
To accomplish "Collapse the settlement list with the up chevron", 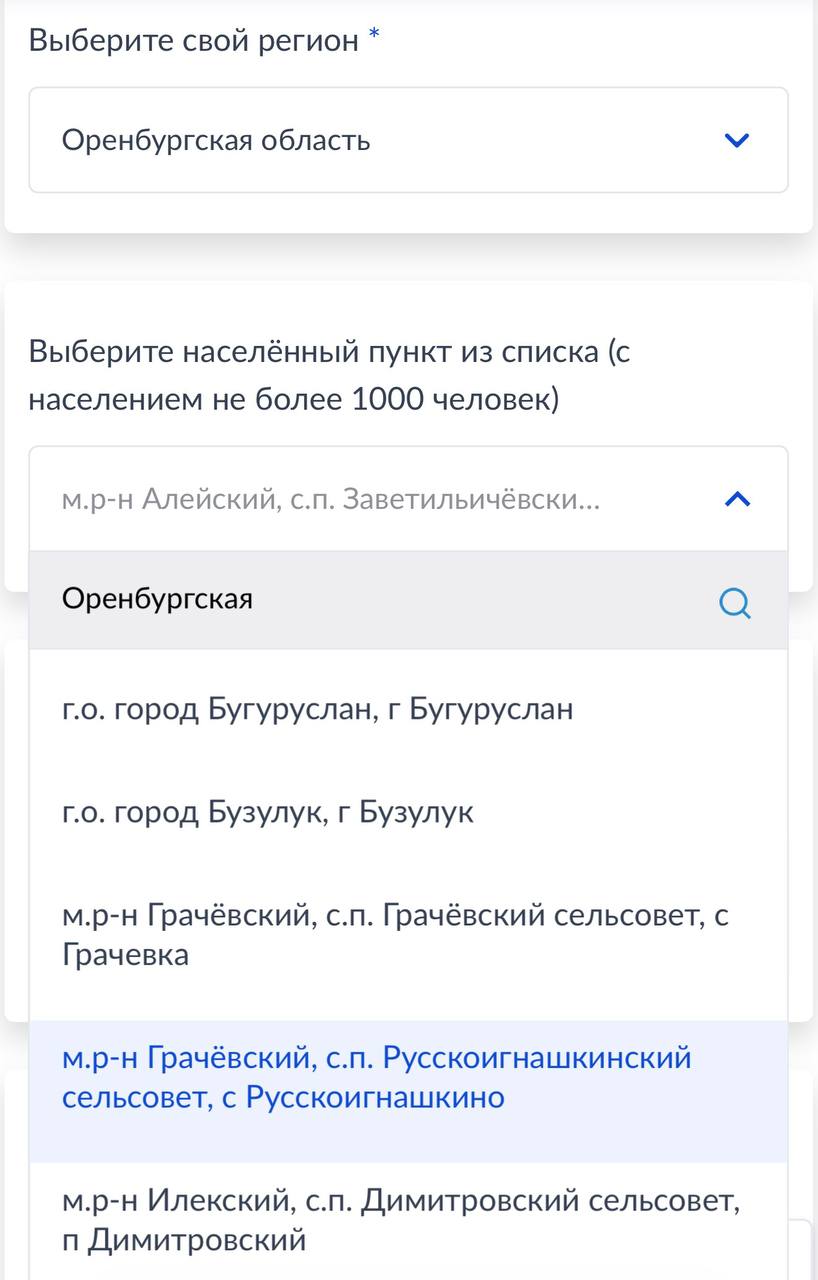I will click(737, 499).
